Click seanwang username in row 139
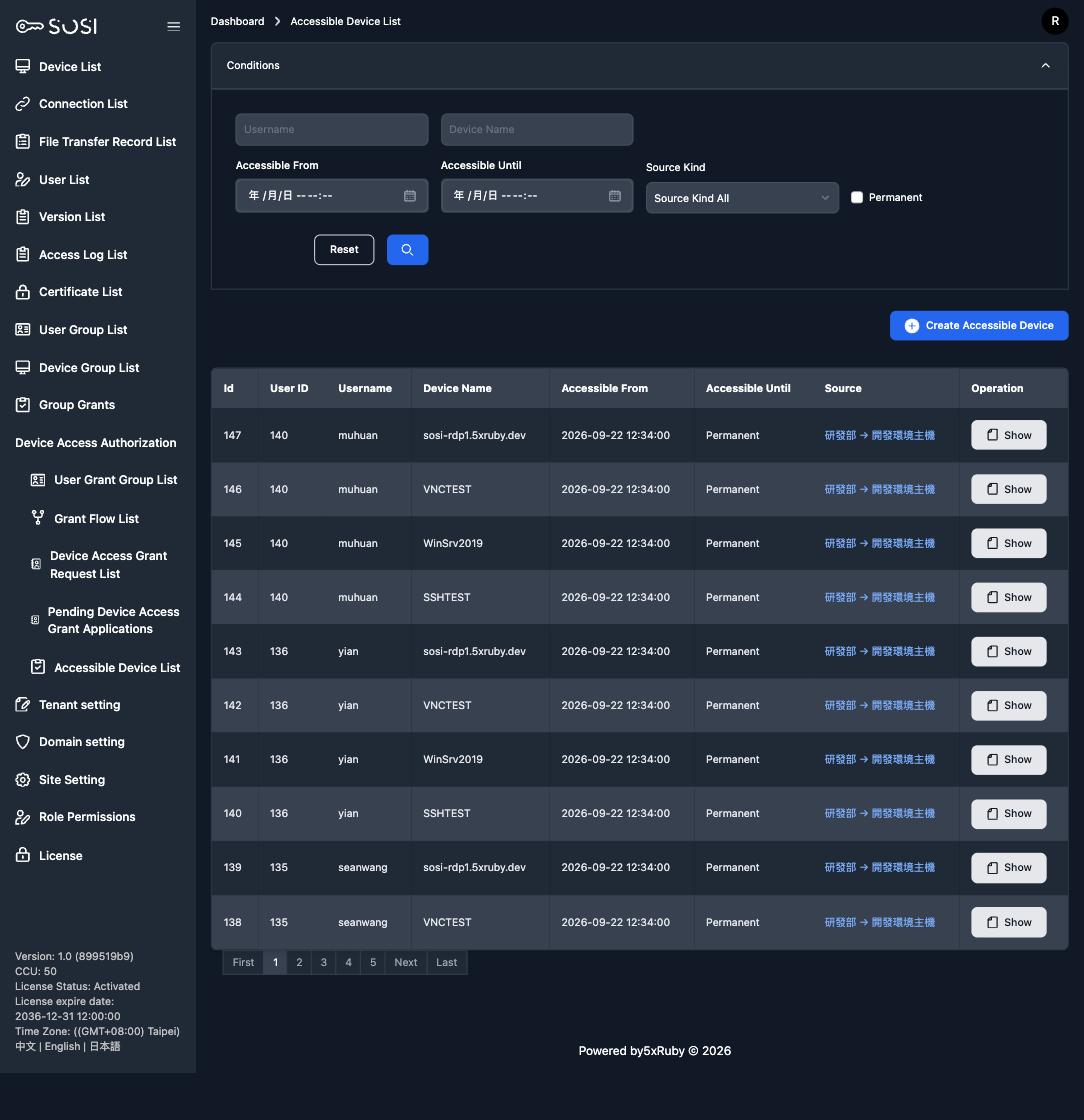 click(x=363, y=867)
